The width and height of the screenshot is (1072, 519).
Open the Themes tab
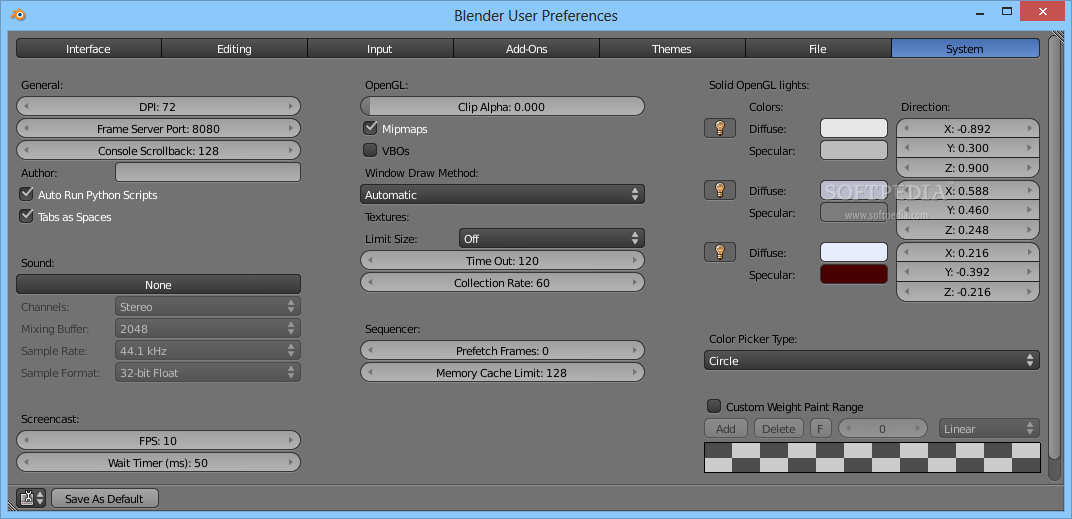tap(672, 49)
